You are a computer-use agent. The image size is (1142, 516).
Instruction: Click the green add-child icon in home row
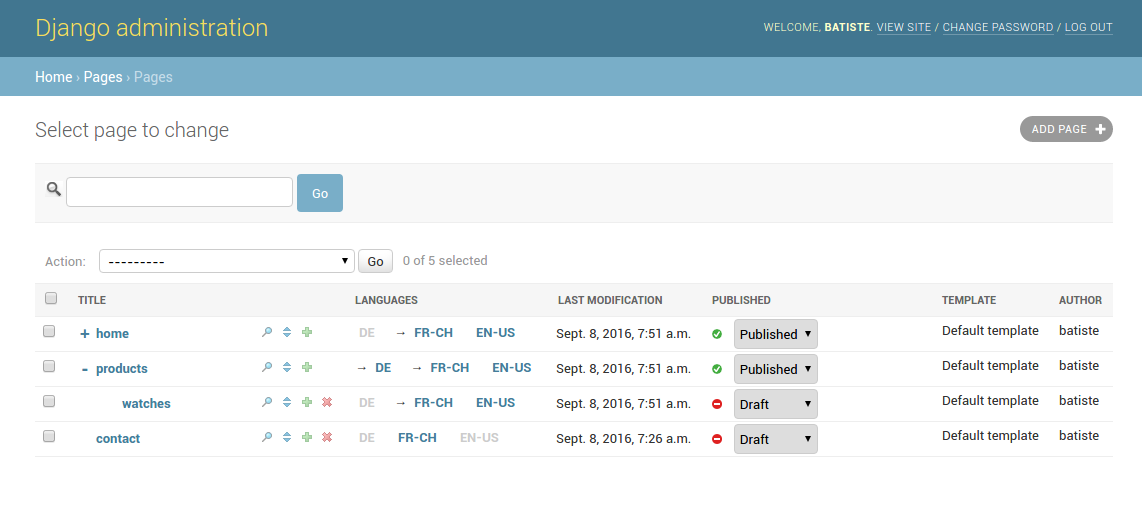(x=307, y=332)
